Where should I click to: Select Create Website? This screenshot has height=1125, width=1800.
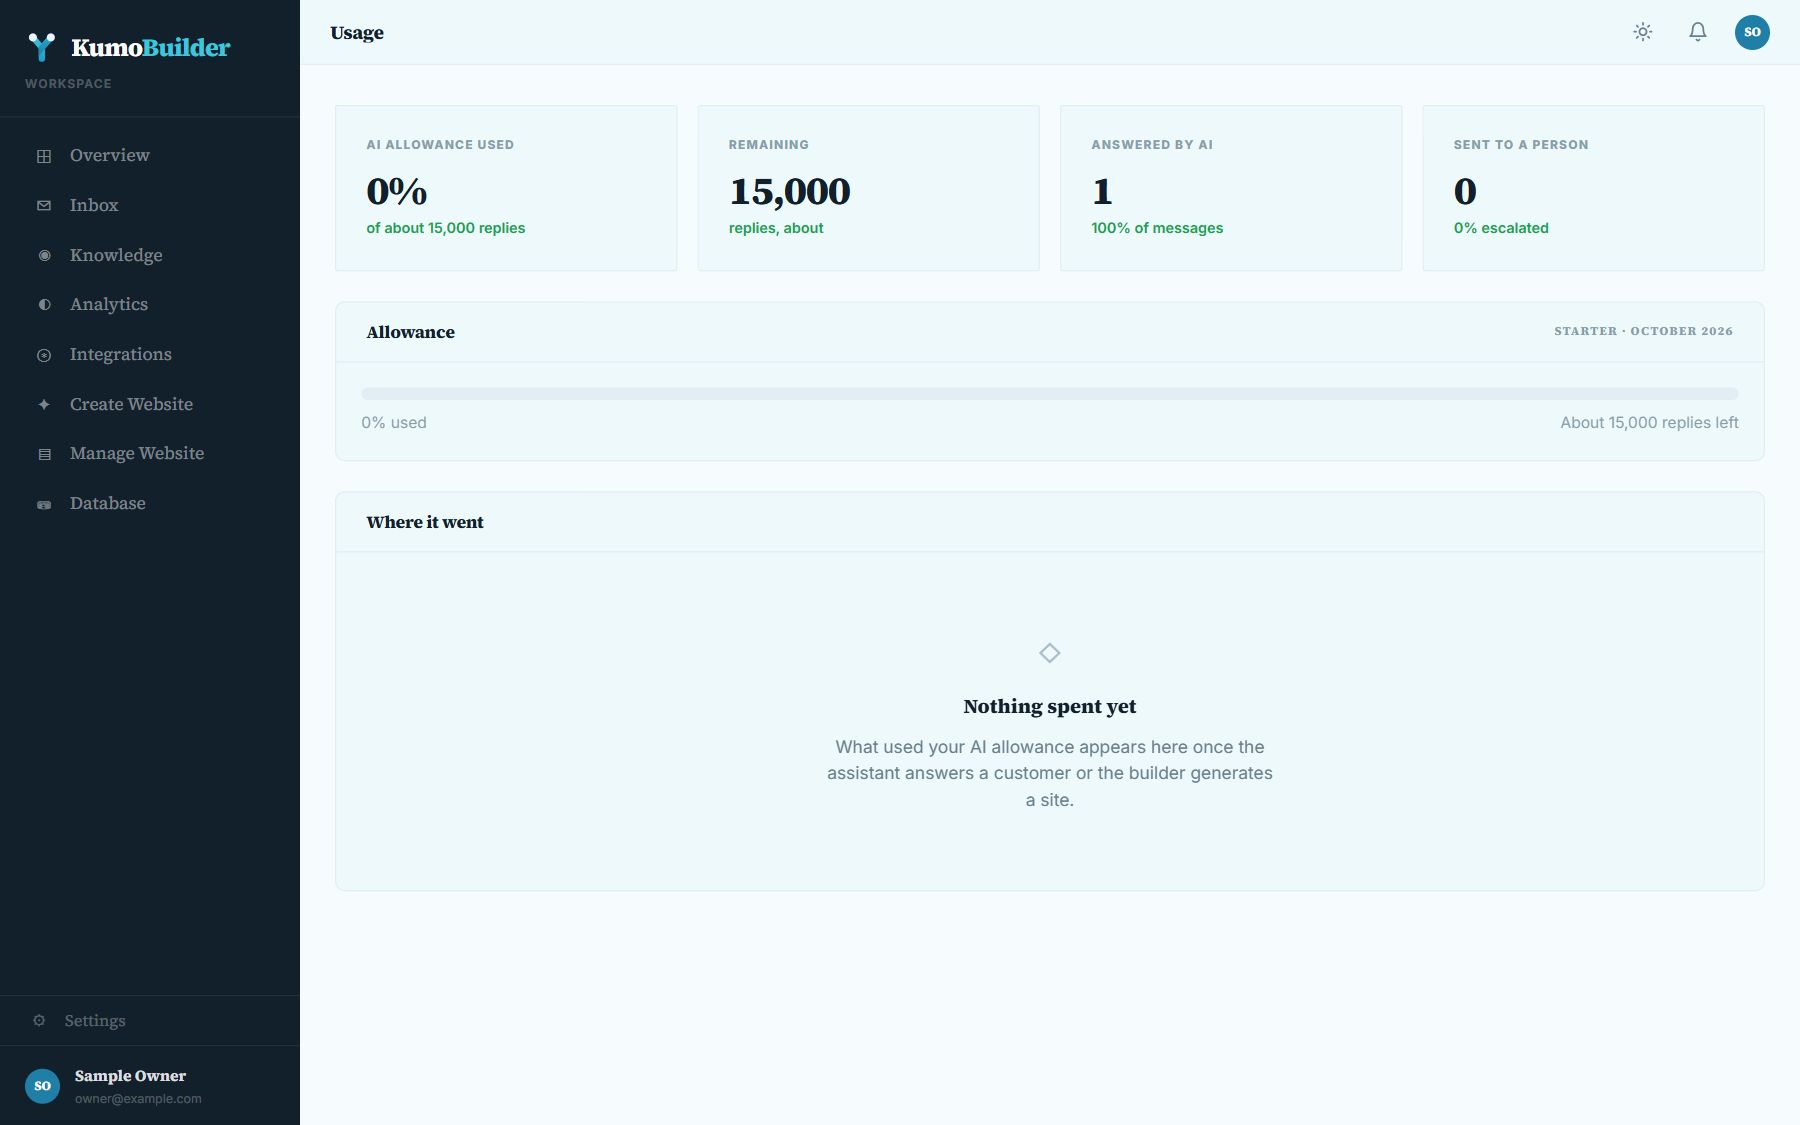point(150,404)
